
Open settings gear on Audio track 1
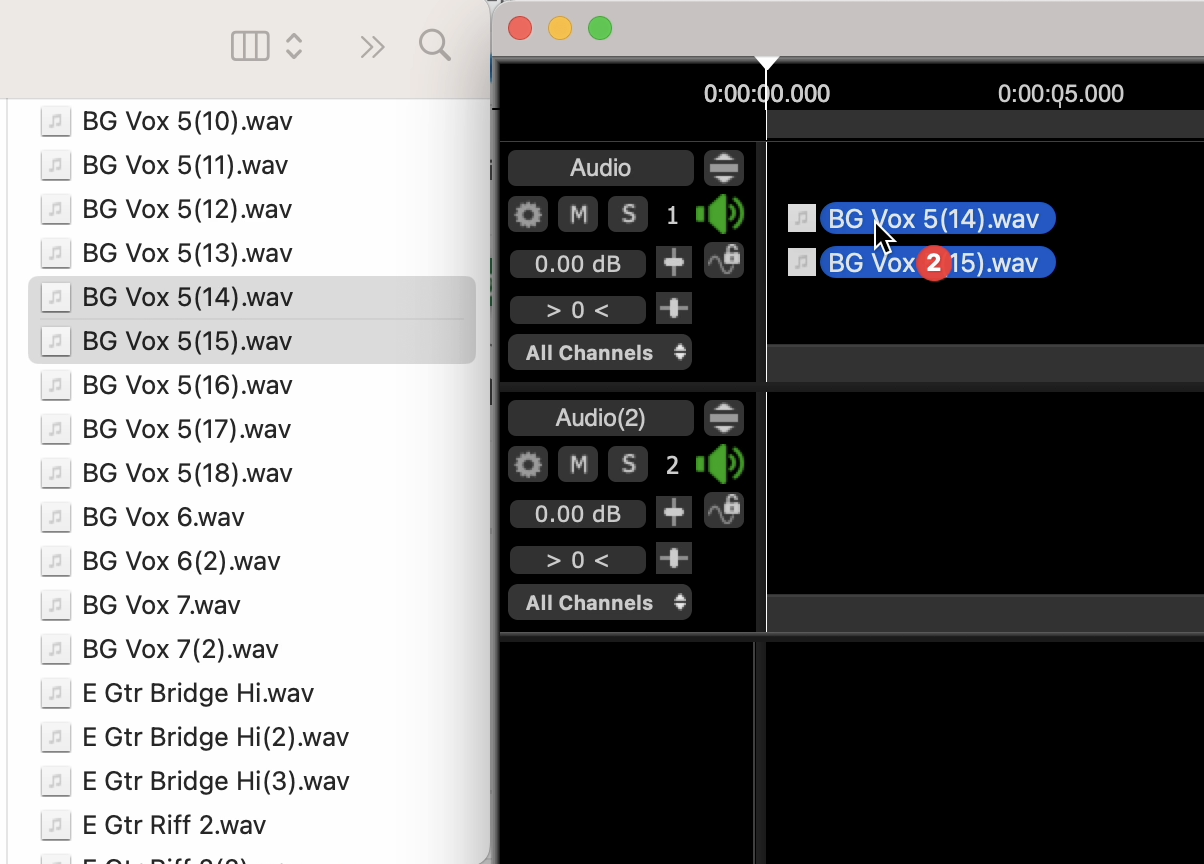pos(528,214)
